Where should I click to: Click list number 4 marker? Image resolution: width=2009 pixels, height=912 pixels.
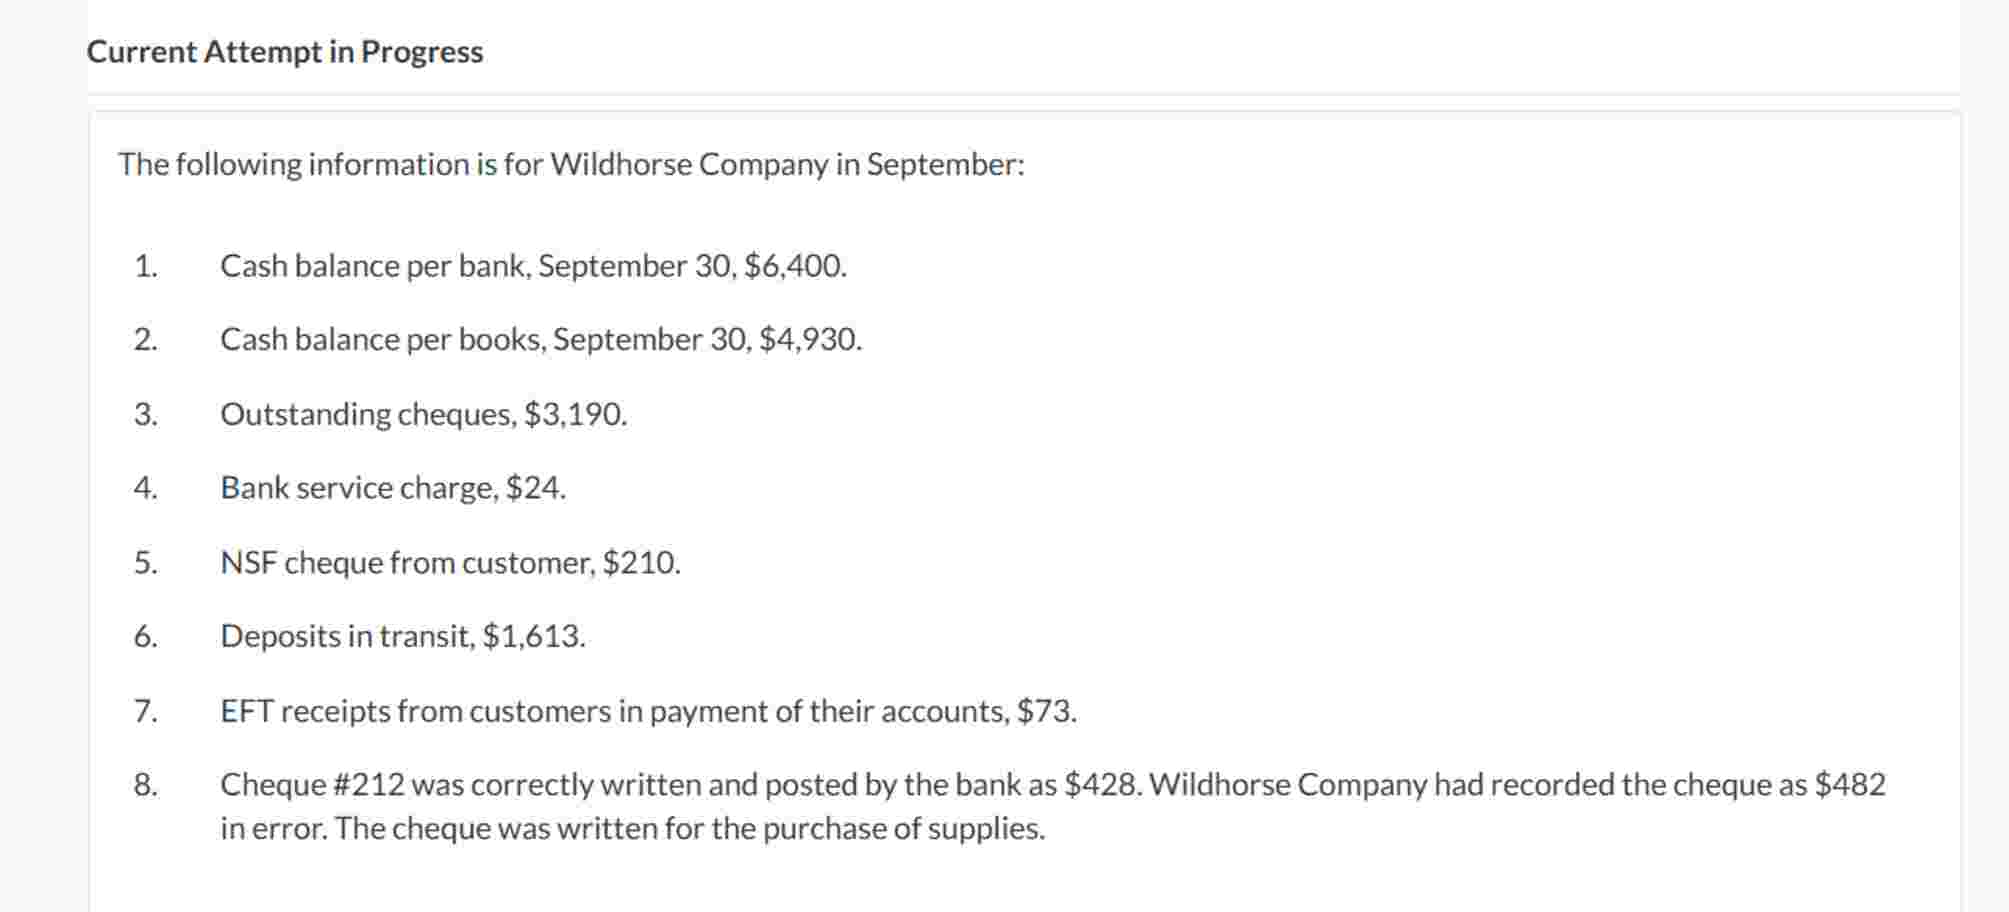(146, 488)
